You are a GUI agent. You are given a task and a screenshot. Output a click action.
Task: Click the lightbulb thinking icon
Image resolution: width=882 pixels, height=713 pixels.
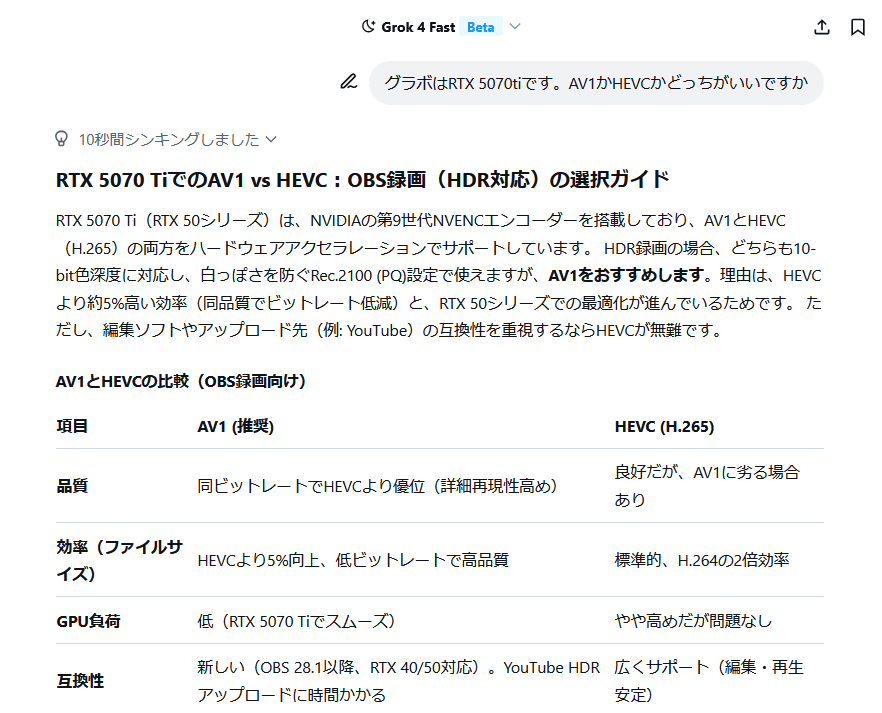point(62,139)
